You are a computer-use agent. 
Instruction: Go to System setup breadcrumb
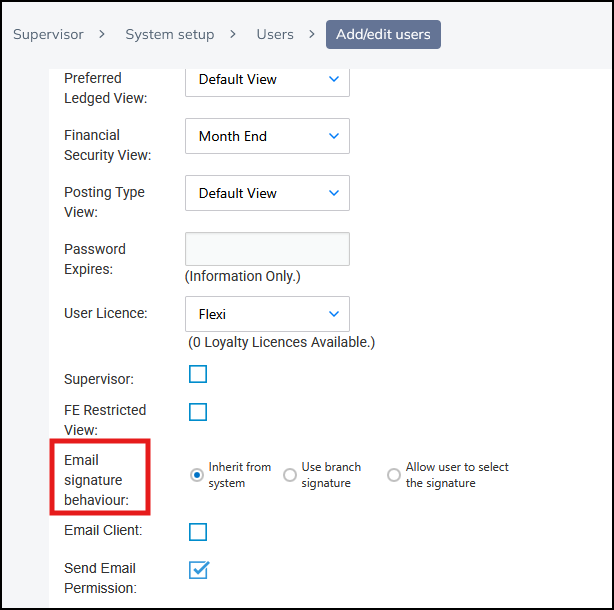pos(169,34)
